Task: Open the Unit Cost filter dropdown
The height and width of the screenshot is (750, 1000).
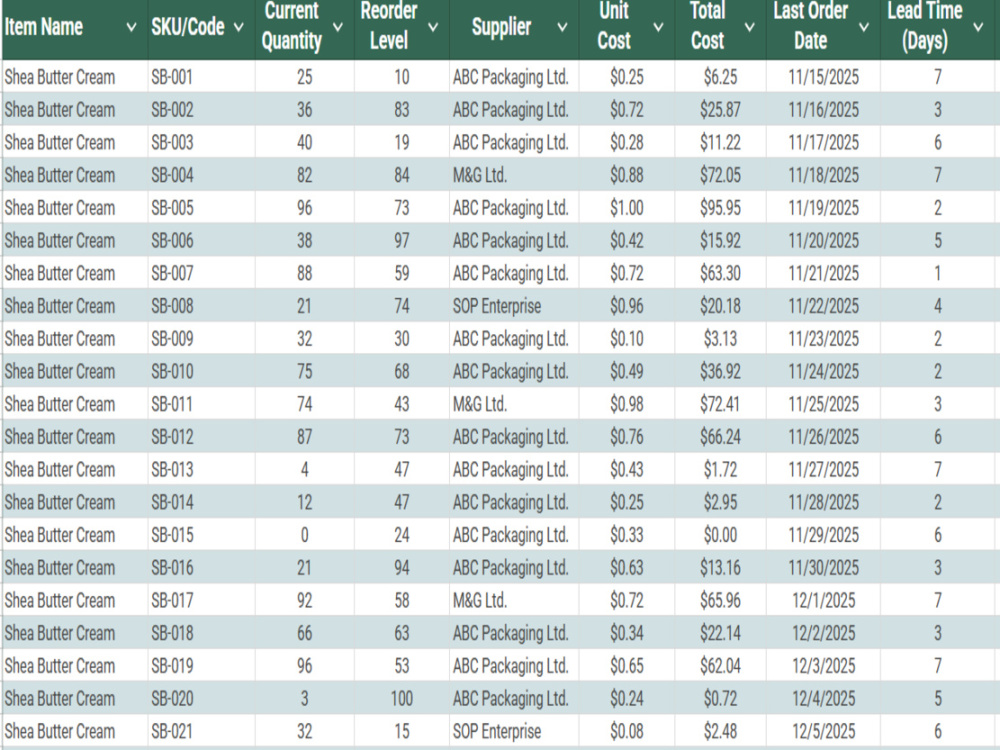Action: click(x=658, y=27)
